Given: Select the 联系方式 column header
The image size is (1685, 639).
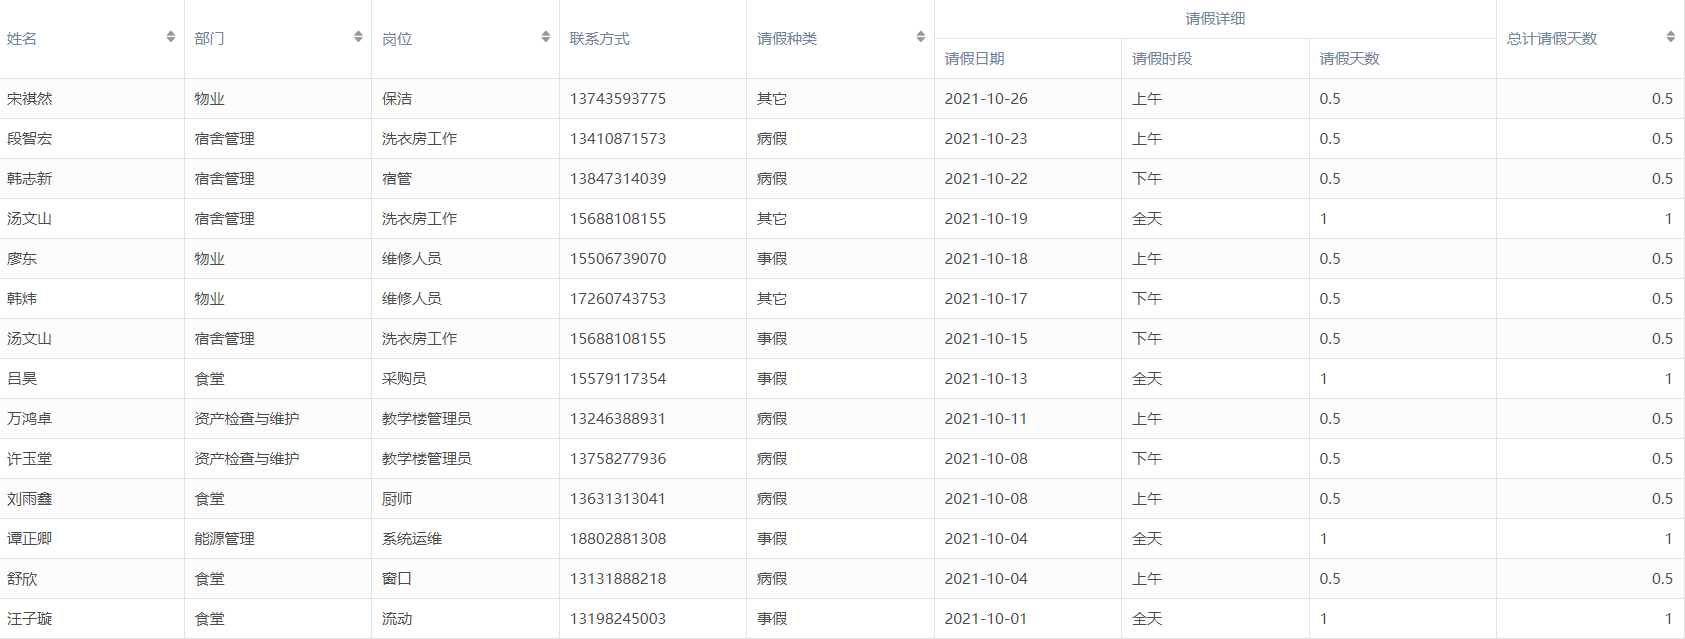Looking at the screenshot, I should coord(600,39).
